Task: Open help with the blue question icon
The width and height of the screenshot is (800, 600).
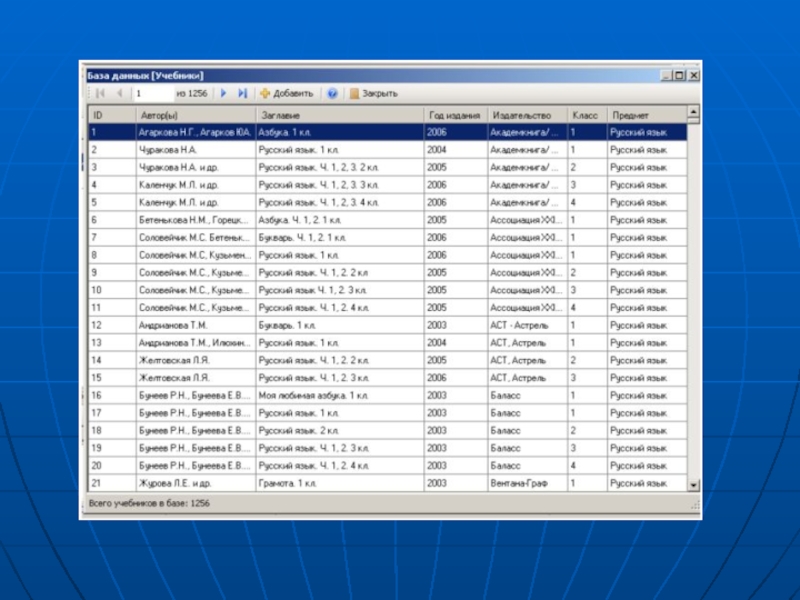Action: pos(332,93)
